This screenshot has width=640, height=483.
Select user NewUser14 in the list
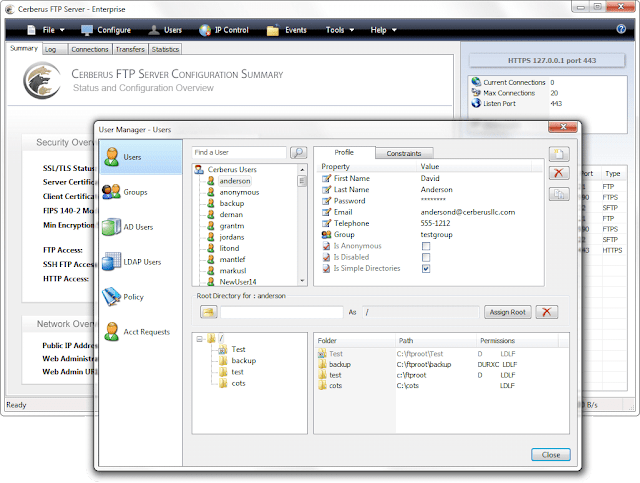coord(238,282)
